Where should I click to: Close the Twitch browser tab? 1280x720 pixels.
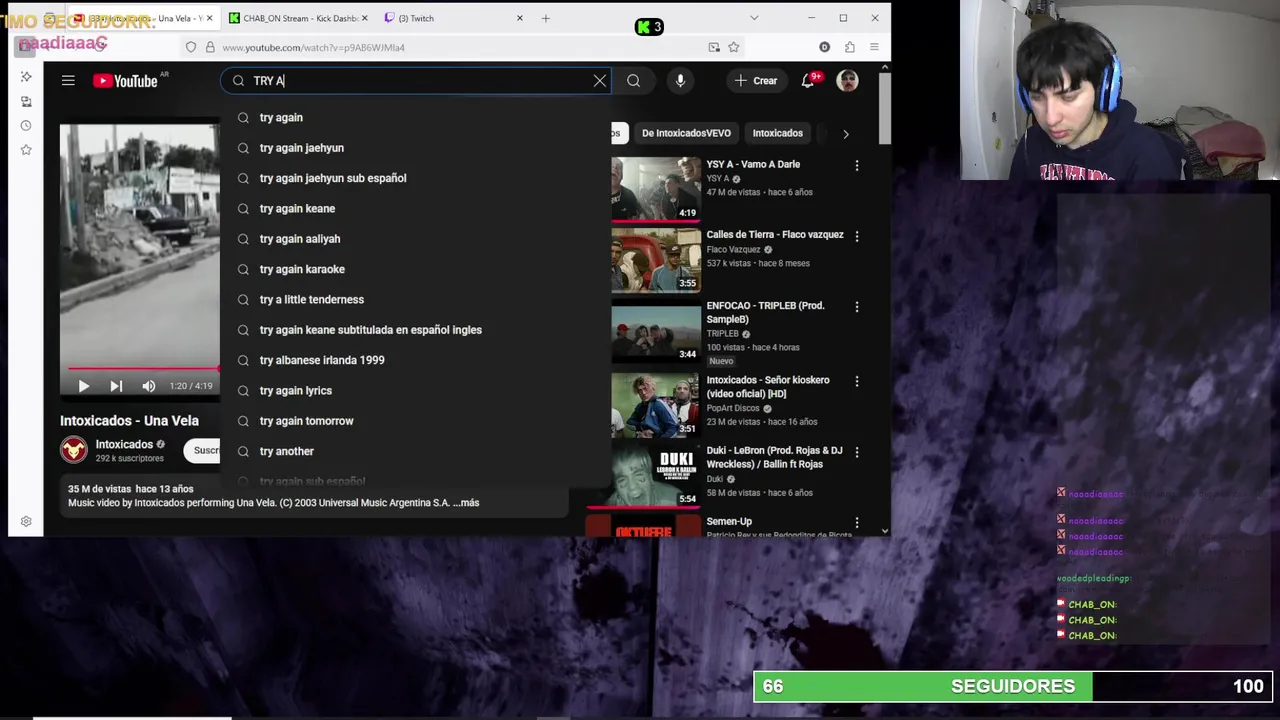[x=519, y=18]
